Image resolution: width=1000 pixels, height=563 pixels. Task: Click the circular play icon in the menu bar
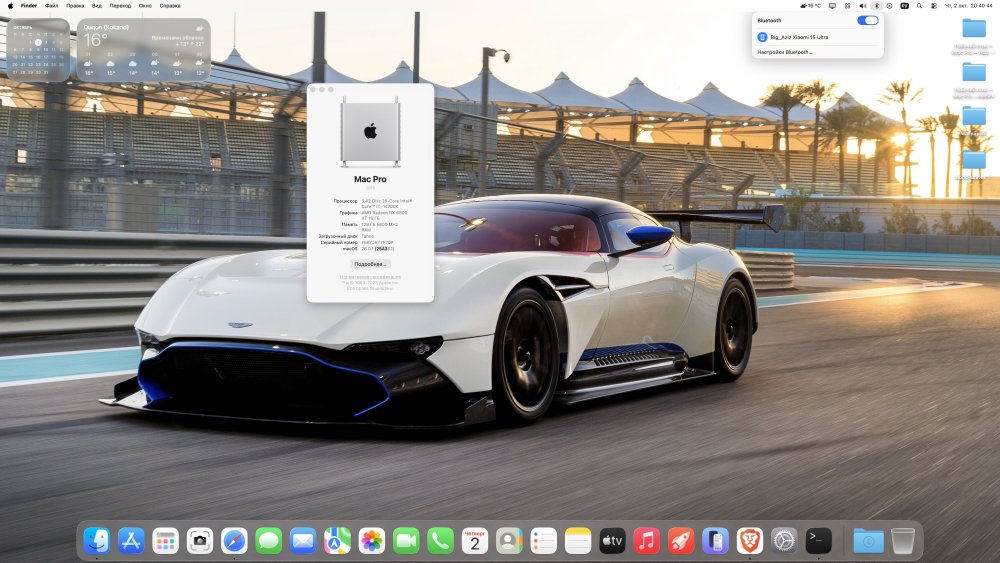point(890,6)
